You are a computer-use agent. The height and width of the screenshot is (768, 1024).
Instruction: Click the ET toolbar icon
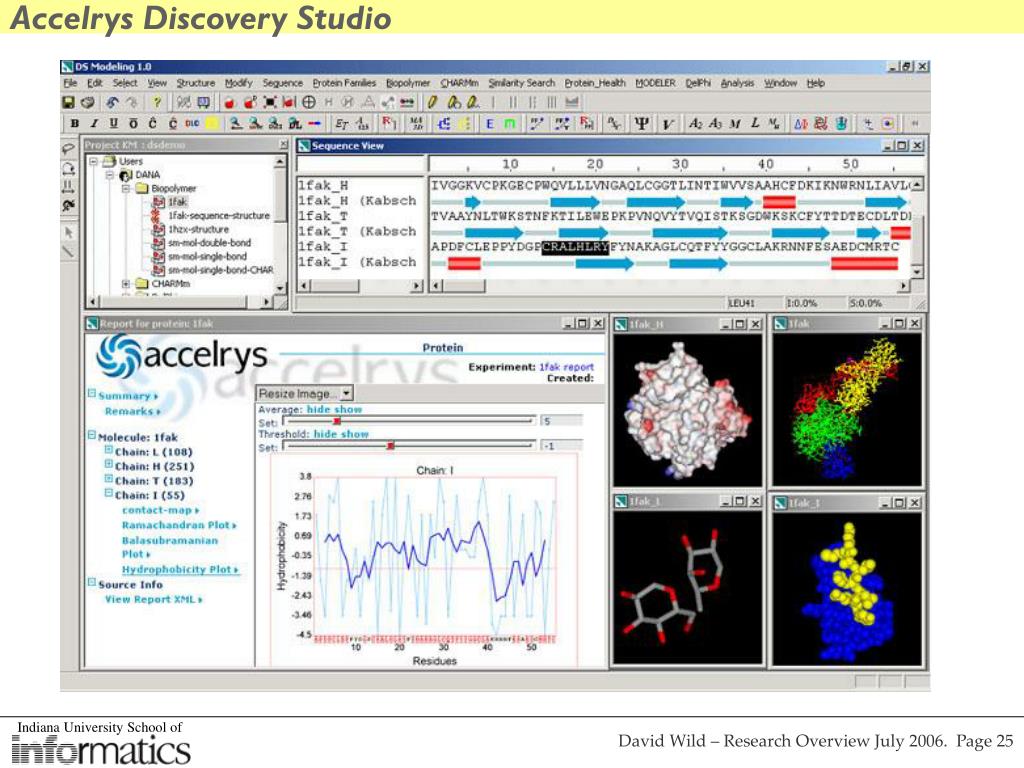click(x=341, y=123)
